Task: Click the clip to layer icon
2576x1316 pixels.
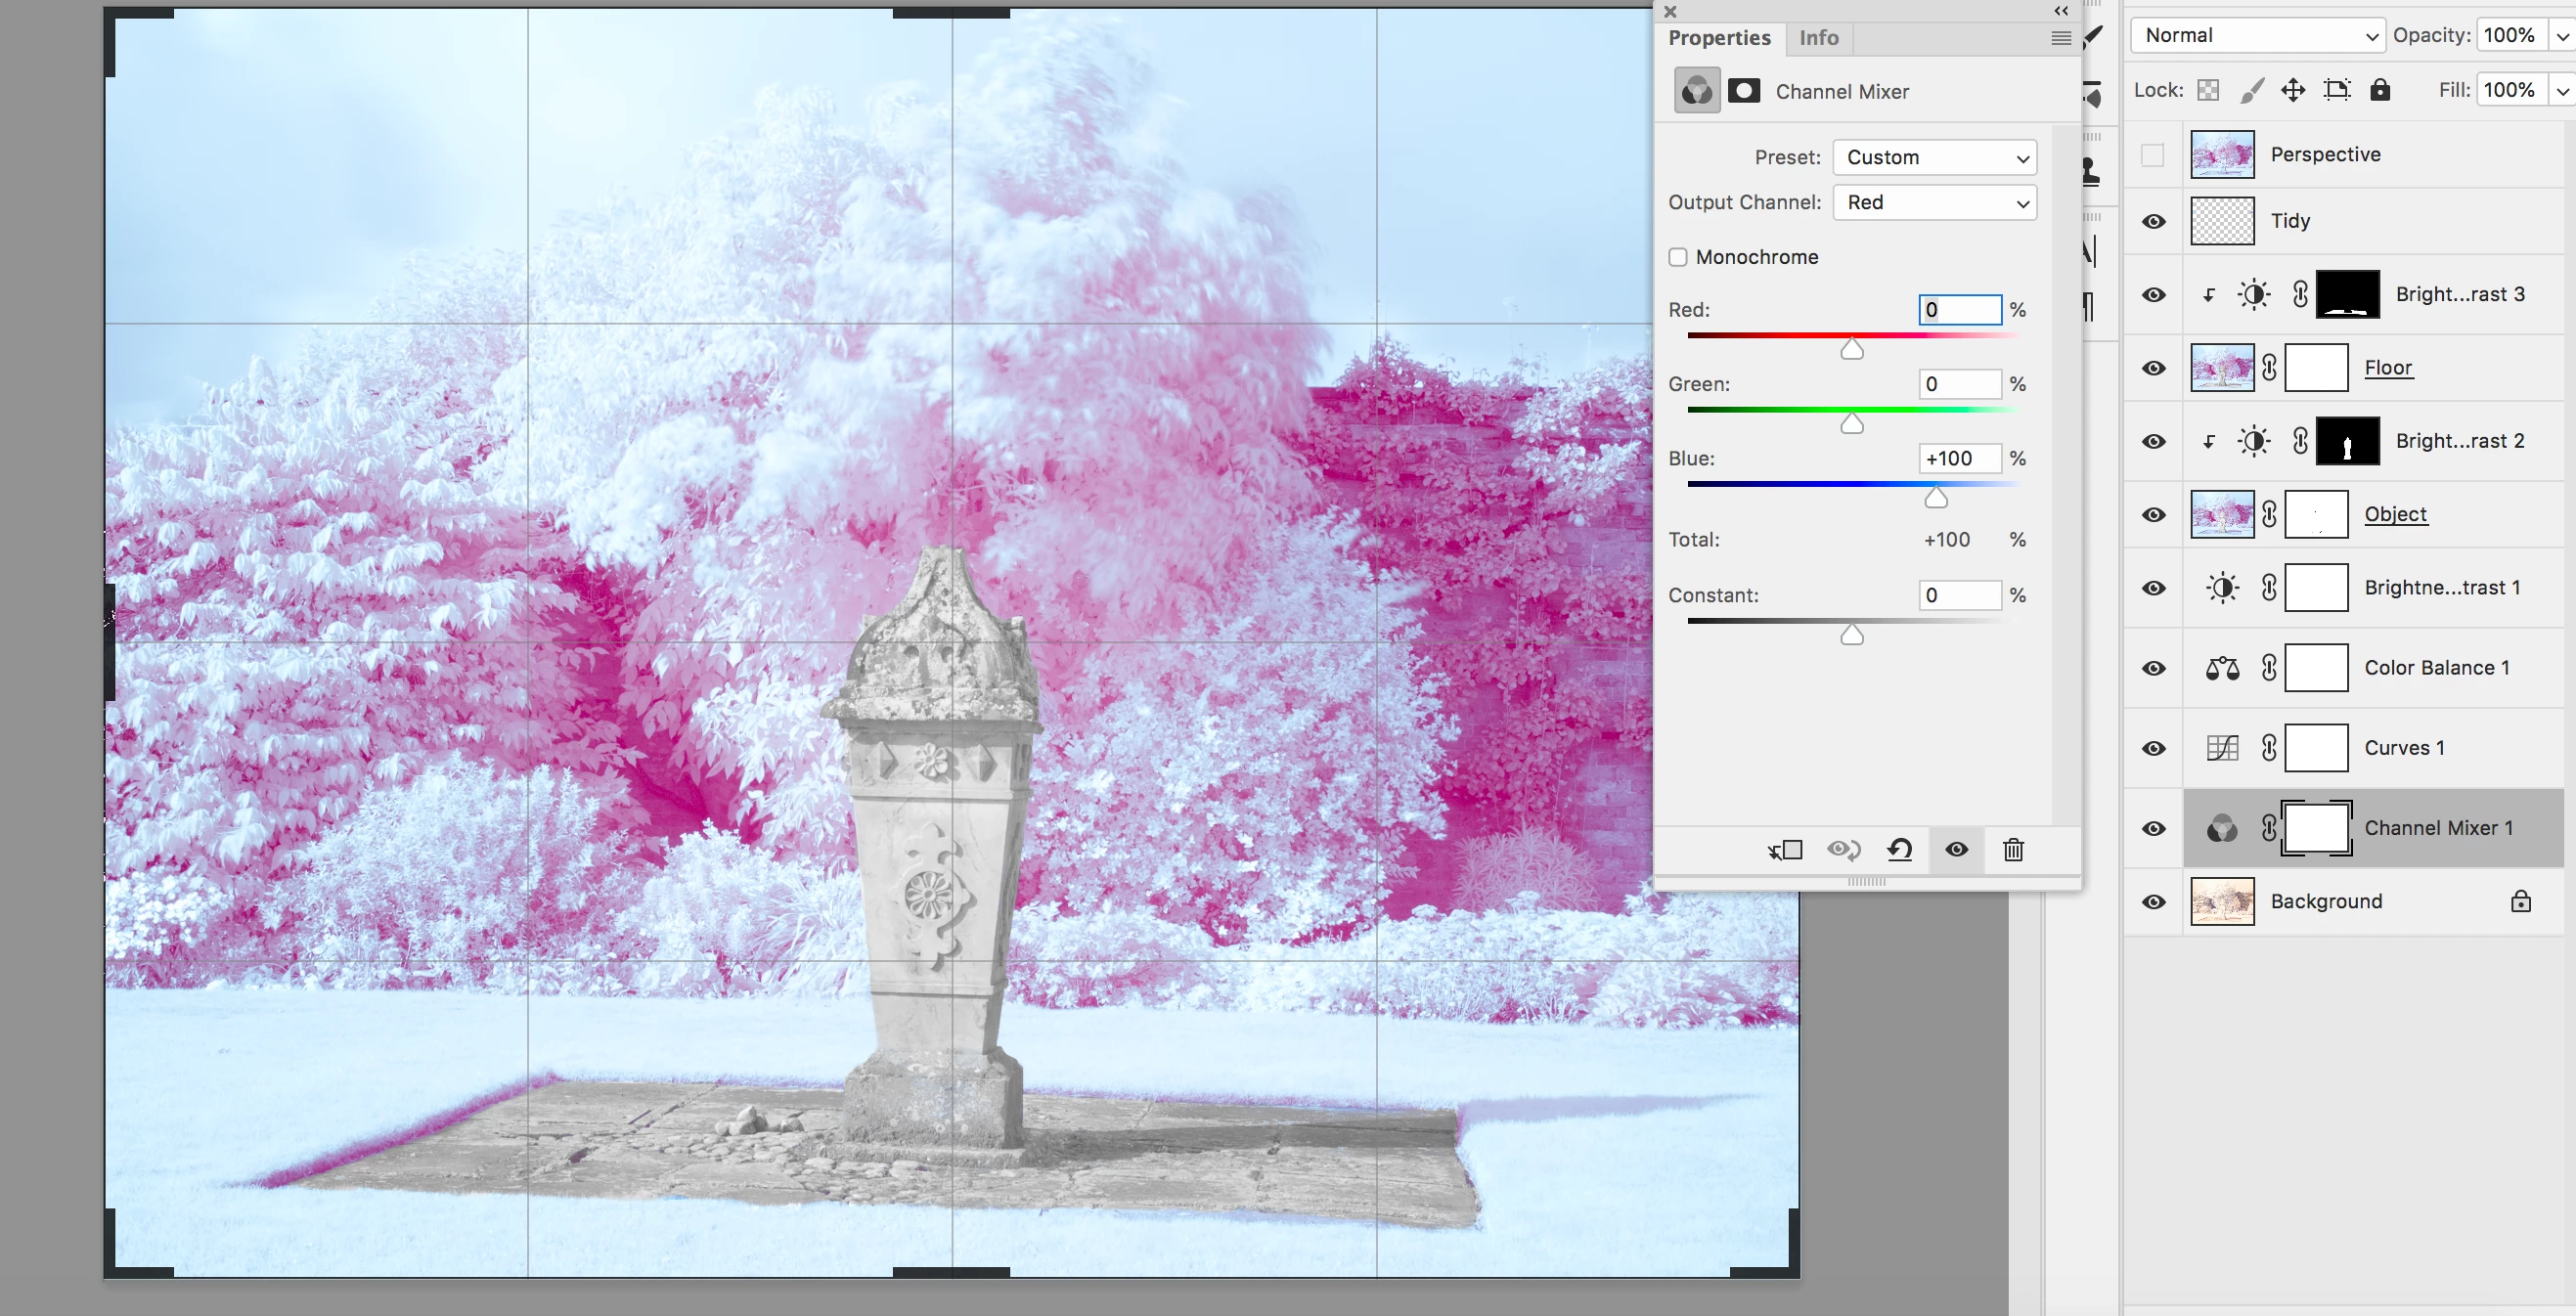Action: click(1785, 850)
